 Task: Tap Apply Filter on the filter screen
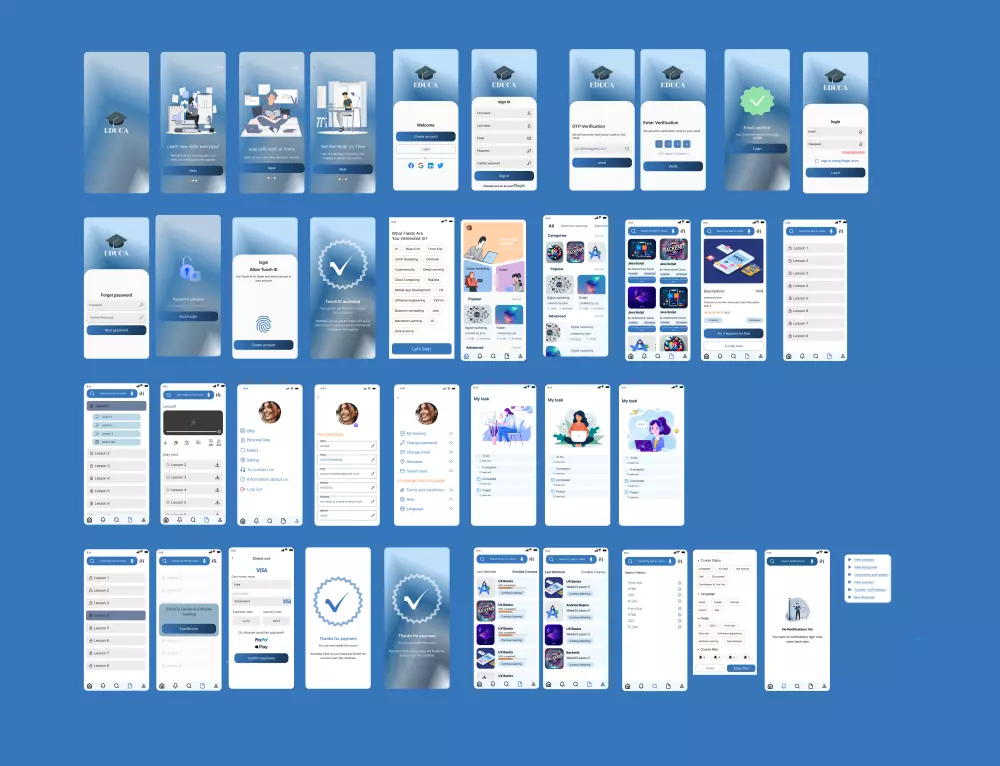742,668
